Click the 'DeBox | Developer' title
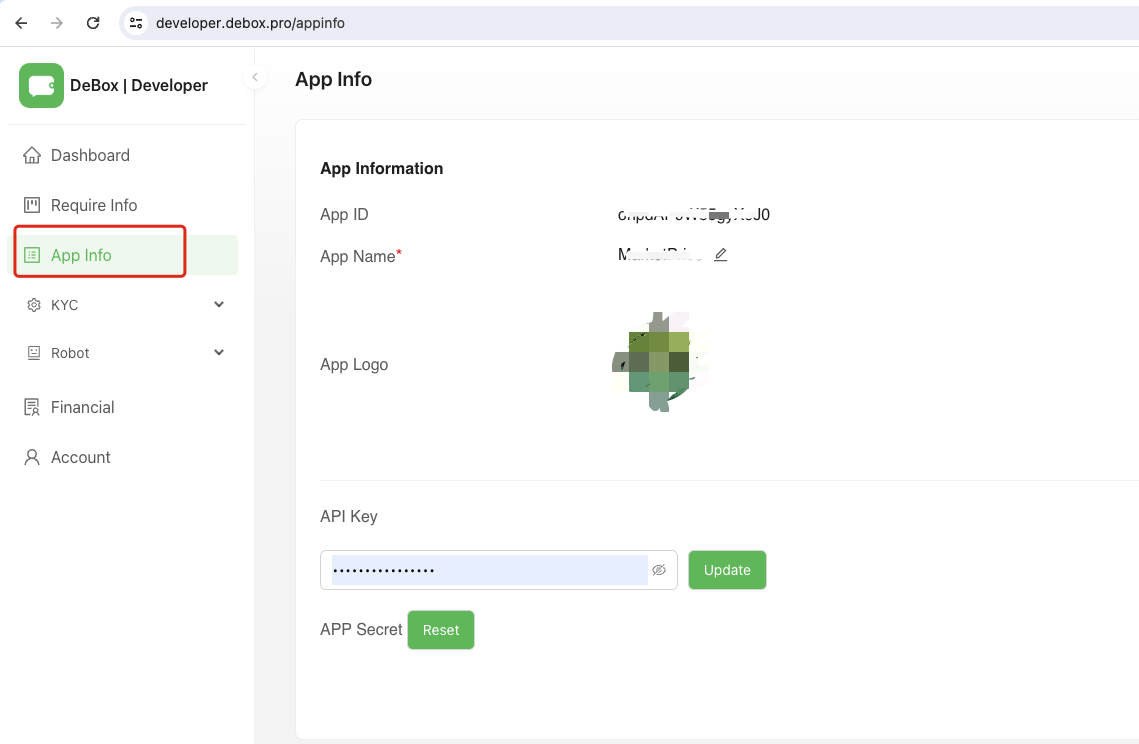1139x744 pixels. point(139,86)
